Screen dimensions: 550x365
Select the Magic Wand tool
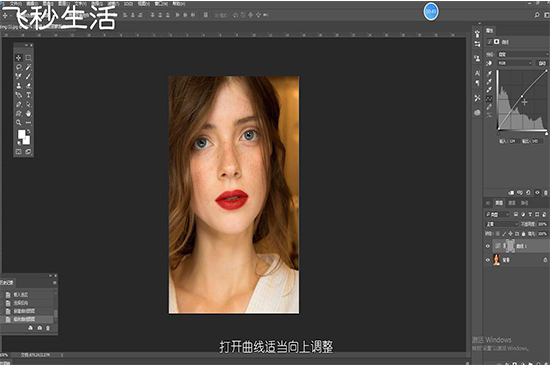pos(28,67)
